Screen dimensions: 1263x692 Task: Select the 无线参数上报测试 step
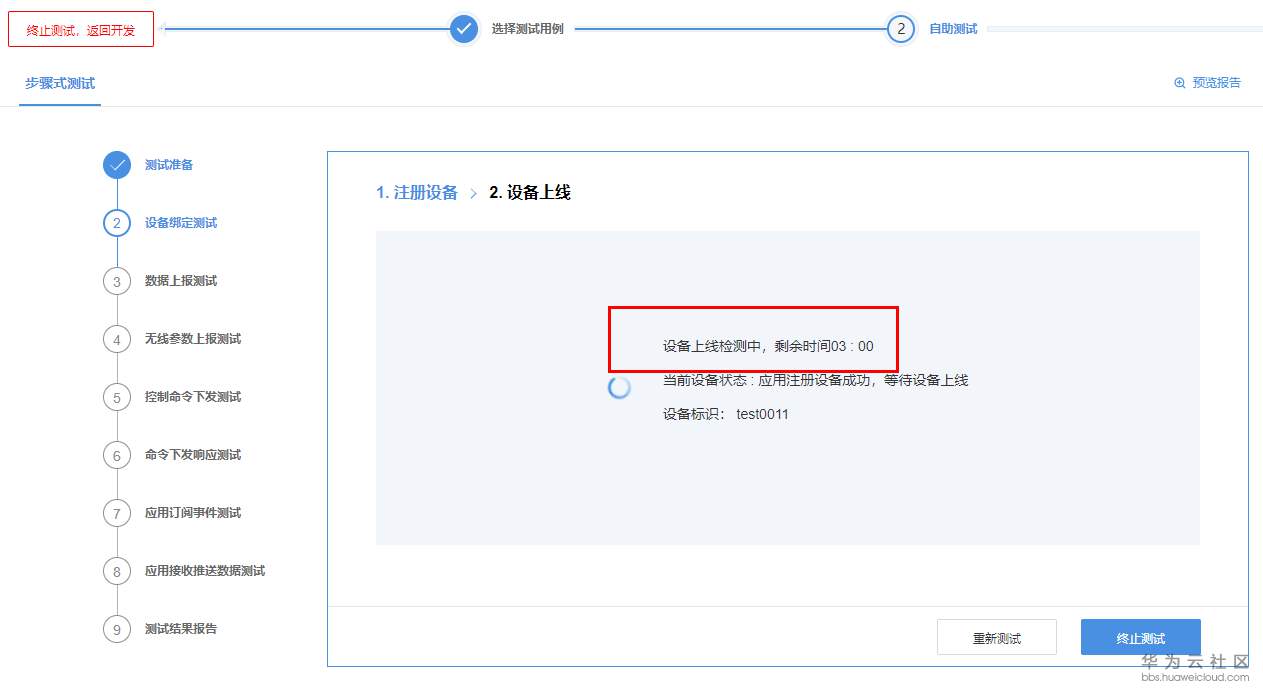[193, 339]
